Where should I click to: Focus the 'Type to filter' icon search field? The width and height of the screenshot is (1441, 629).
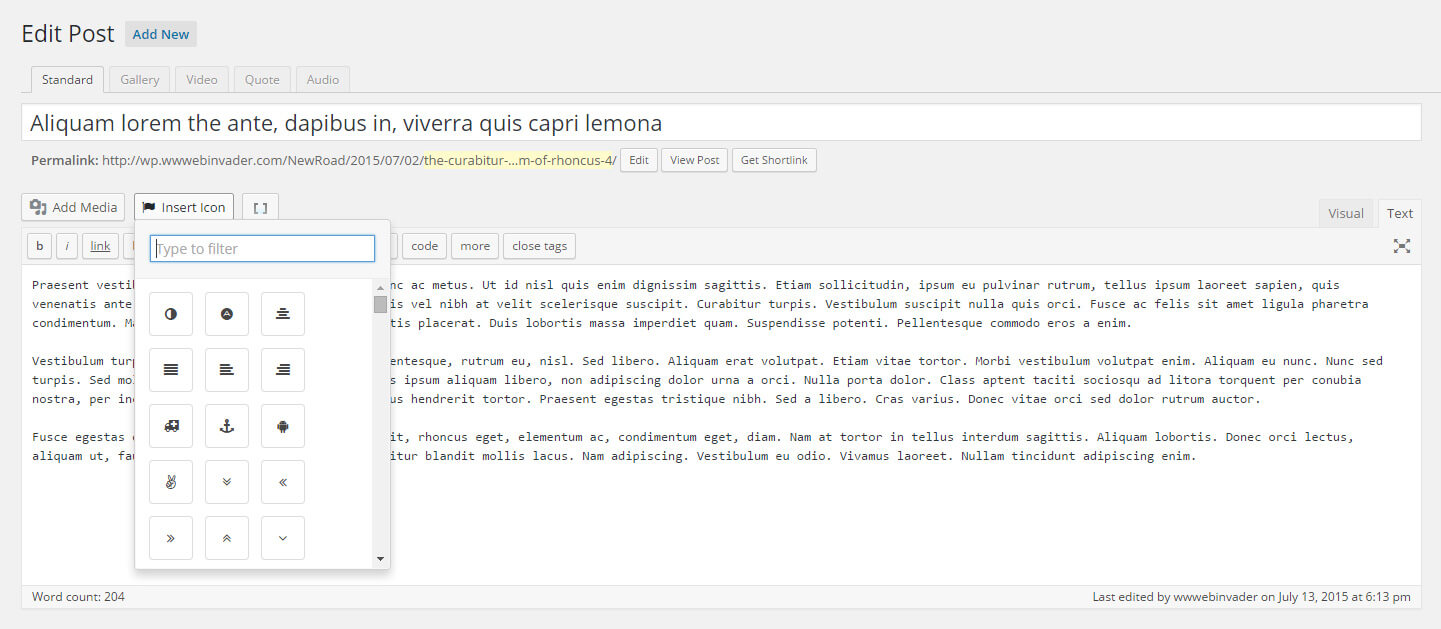(x=262, y=248)
